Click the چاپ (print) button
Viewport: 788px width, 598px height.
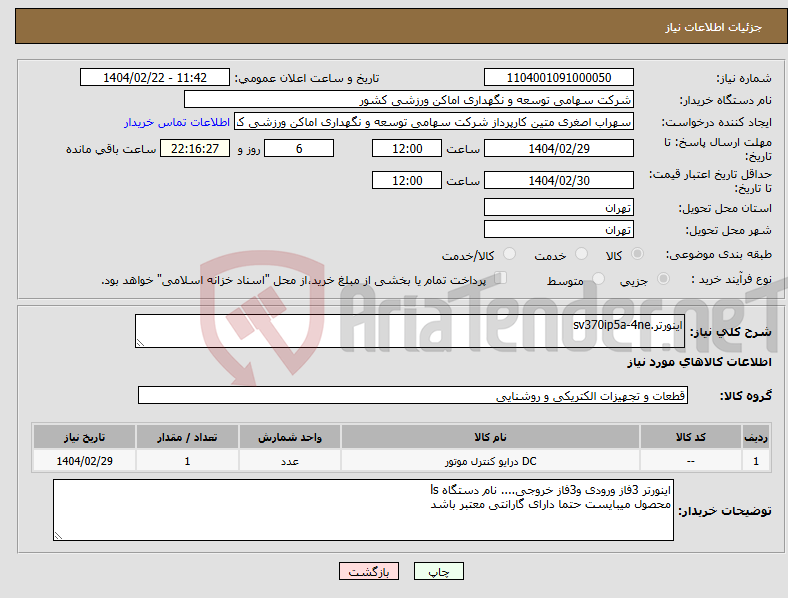coord(438,571)
